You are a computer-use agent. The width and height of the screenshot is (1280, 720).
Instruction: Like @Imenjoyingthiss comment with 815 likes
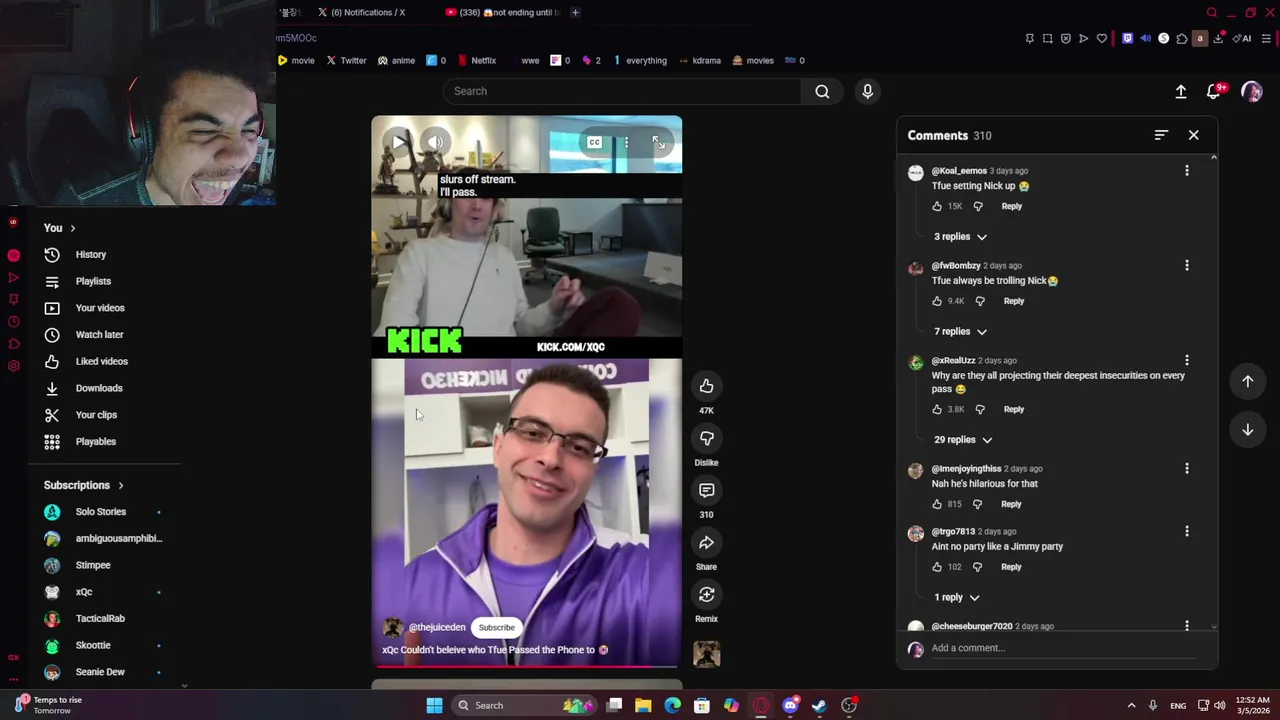click(937, 504)
